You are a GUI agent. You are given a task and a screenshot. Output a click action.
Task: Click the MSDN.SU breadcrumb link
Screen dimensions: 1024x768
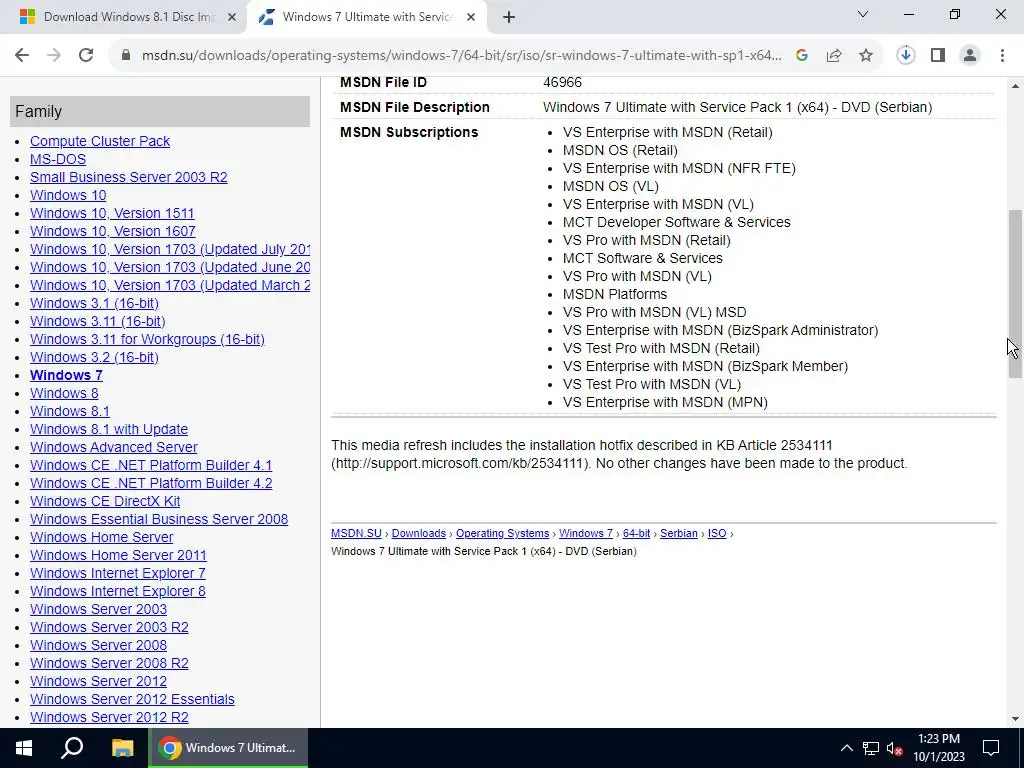click(x=356, y=534)
